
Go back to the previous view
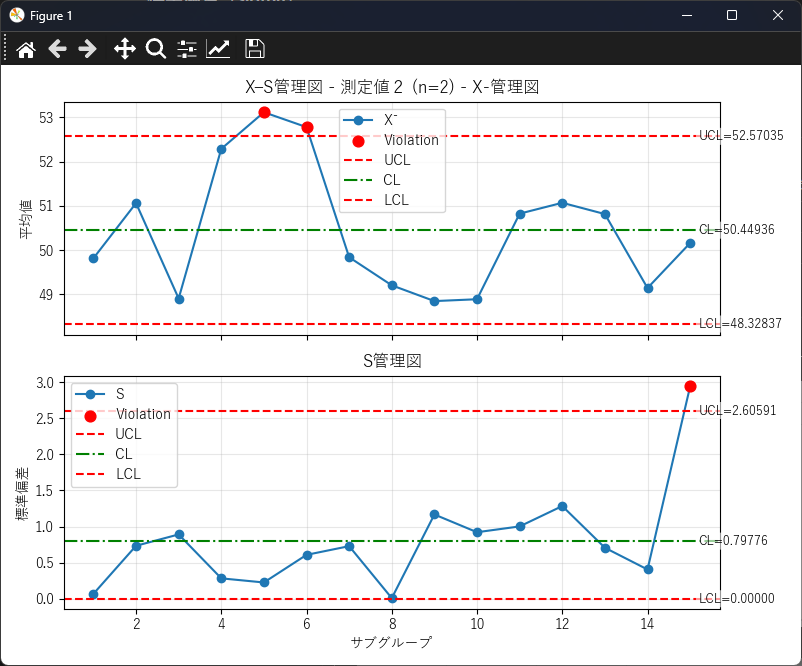tap(57, 49)
